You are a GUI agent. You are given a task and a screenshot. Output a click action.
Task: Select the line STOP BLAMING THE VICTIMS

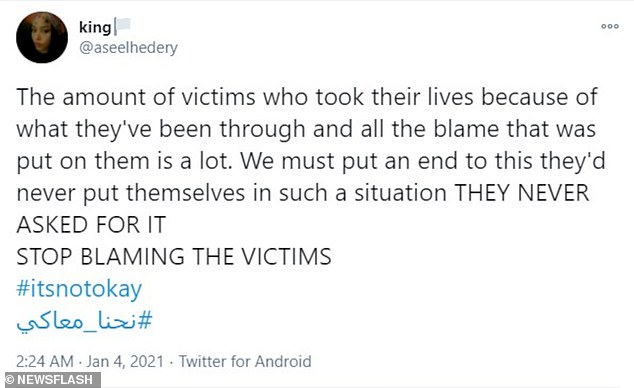point(174,257)
